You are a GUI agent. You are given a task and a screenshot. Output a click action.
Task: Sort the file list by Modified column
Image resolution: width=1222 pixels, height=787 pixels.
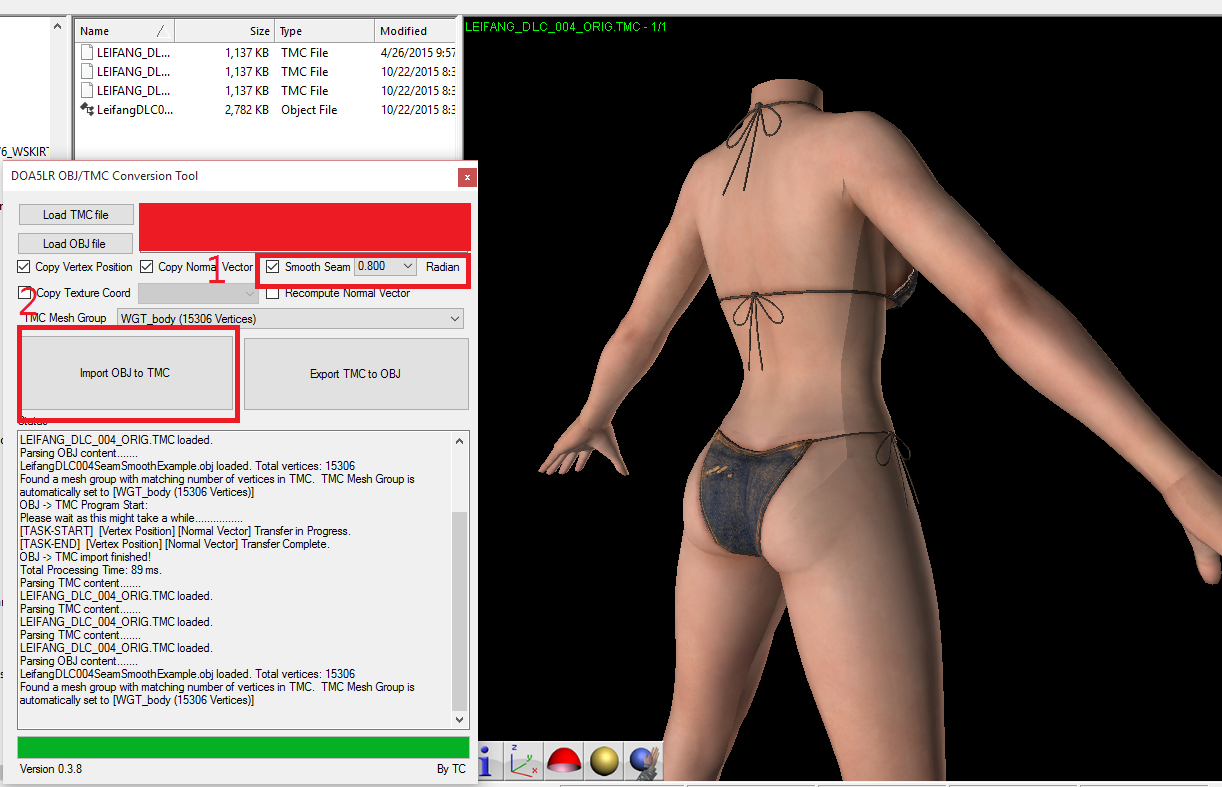click(415, 31)
